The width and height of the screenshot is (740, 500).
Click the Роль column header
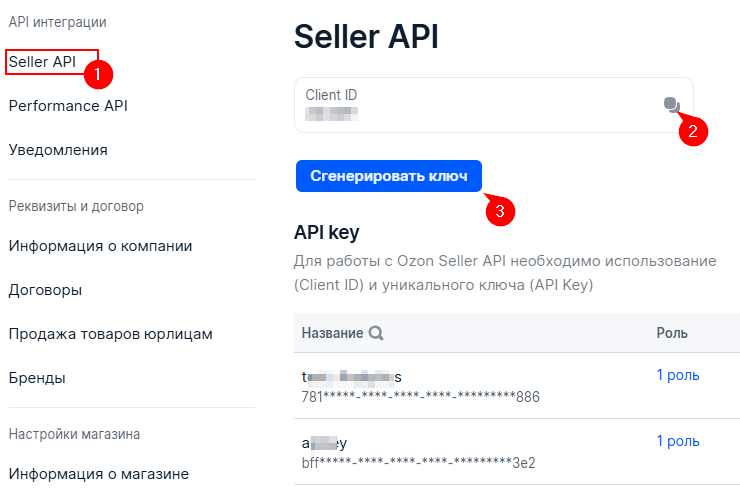click(672, 333)
